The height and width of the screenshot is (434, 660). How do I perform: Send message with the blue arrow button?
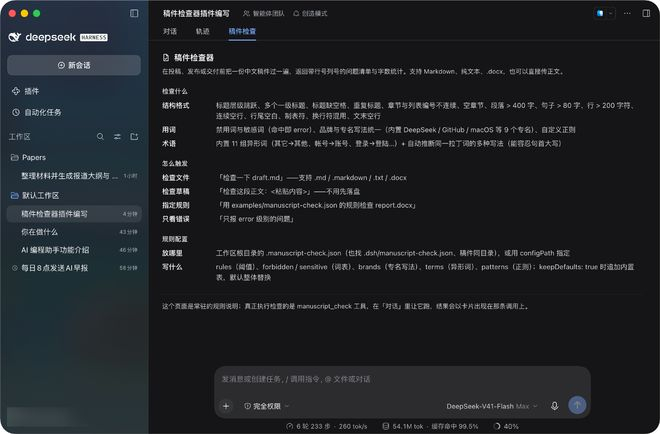point(577,405)
